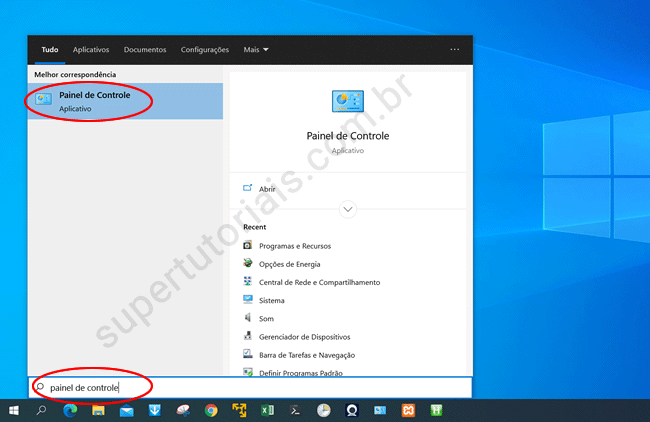
Task: Open the three-dot options menu
Action: pyautogui.click(x=455, y=49)
